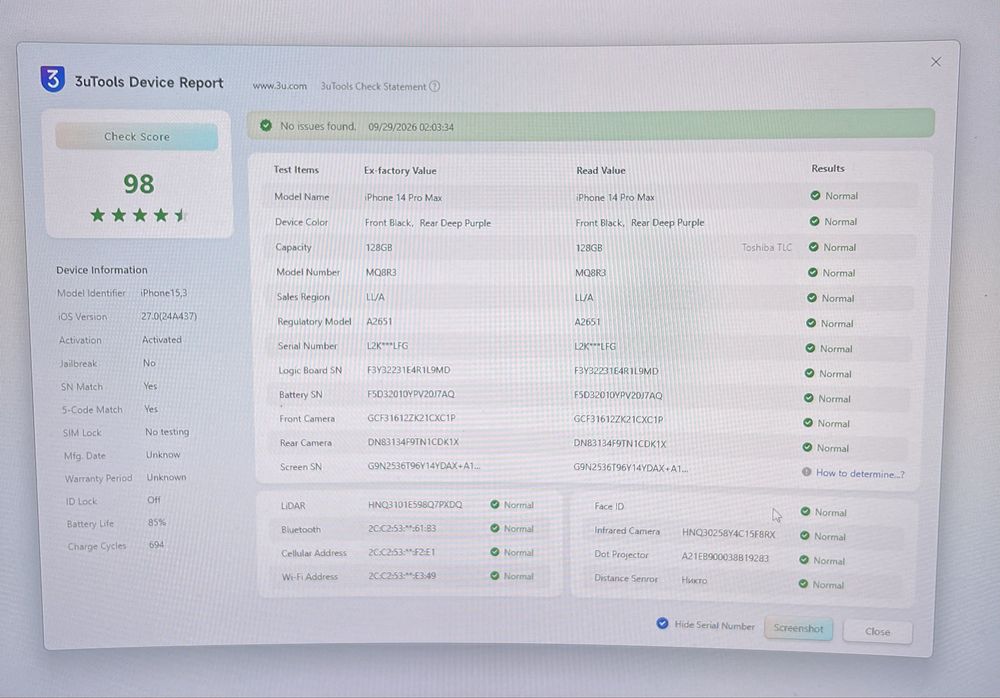Click the Check Score button

click(136, 137)
